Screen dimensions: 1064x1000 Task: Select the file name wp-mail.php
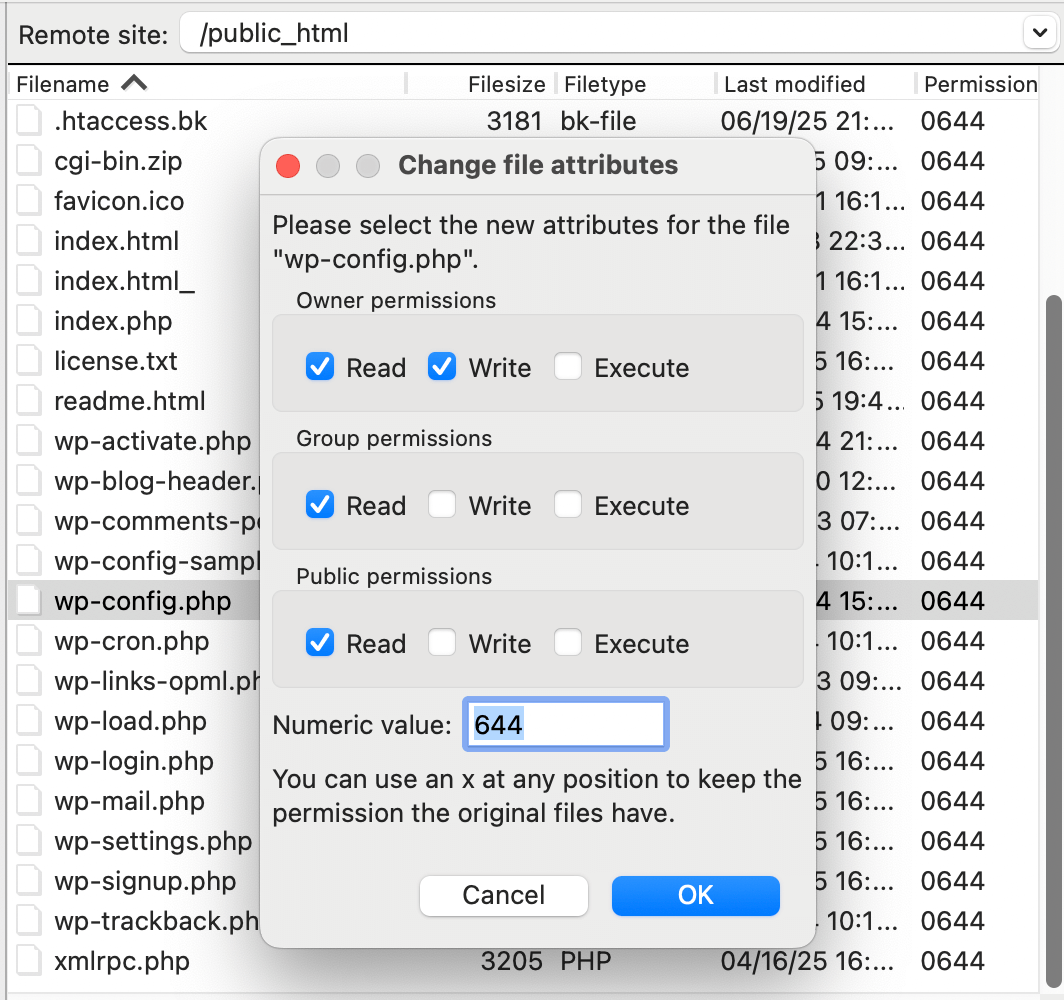pyautogui.click(x=129, y=801)
